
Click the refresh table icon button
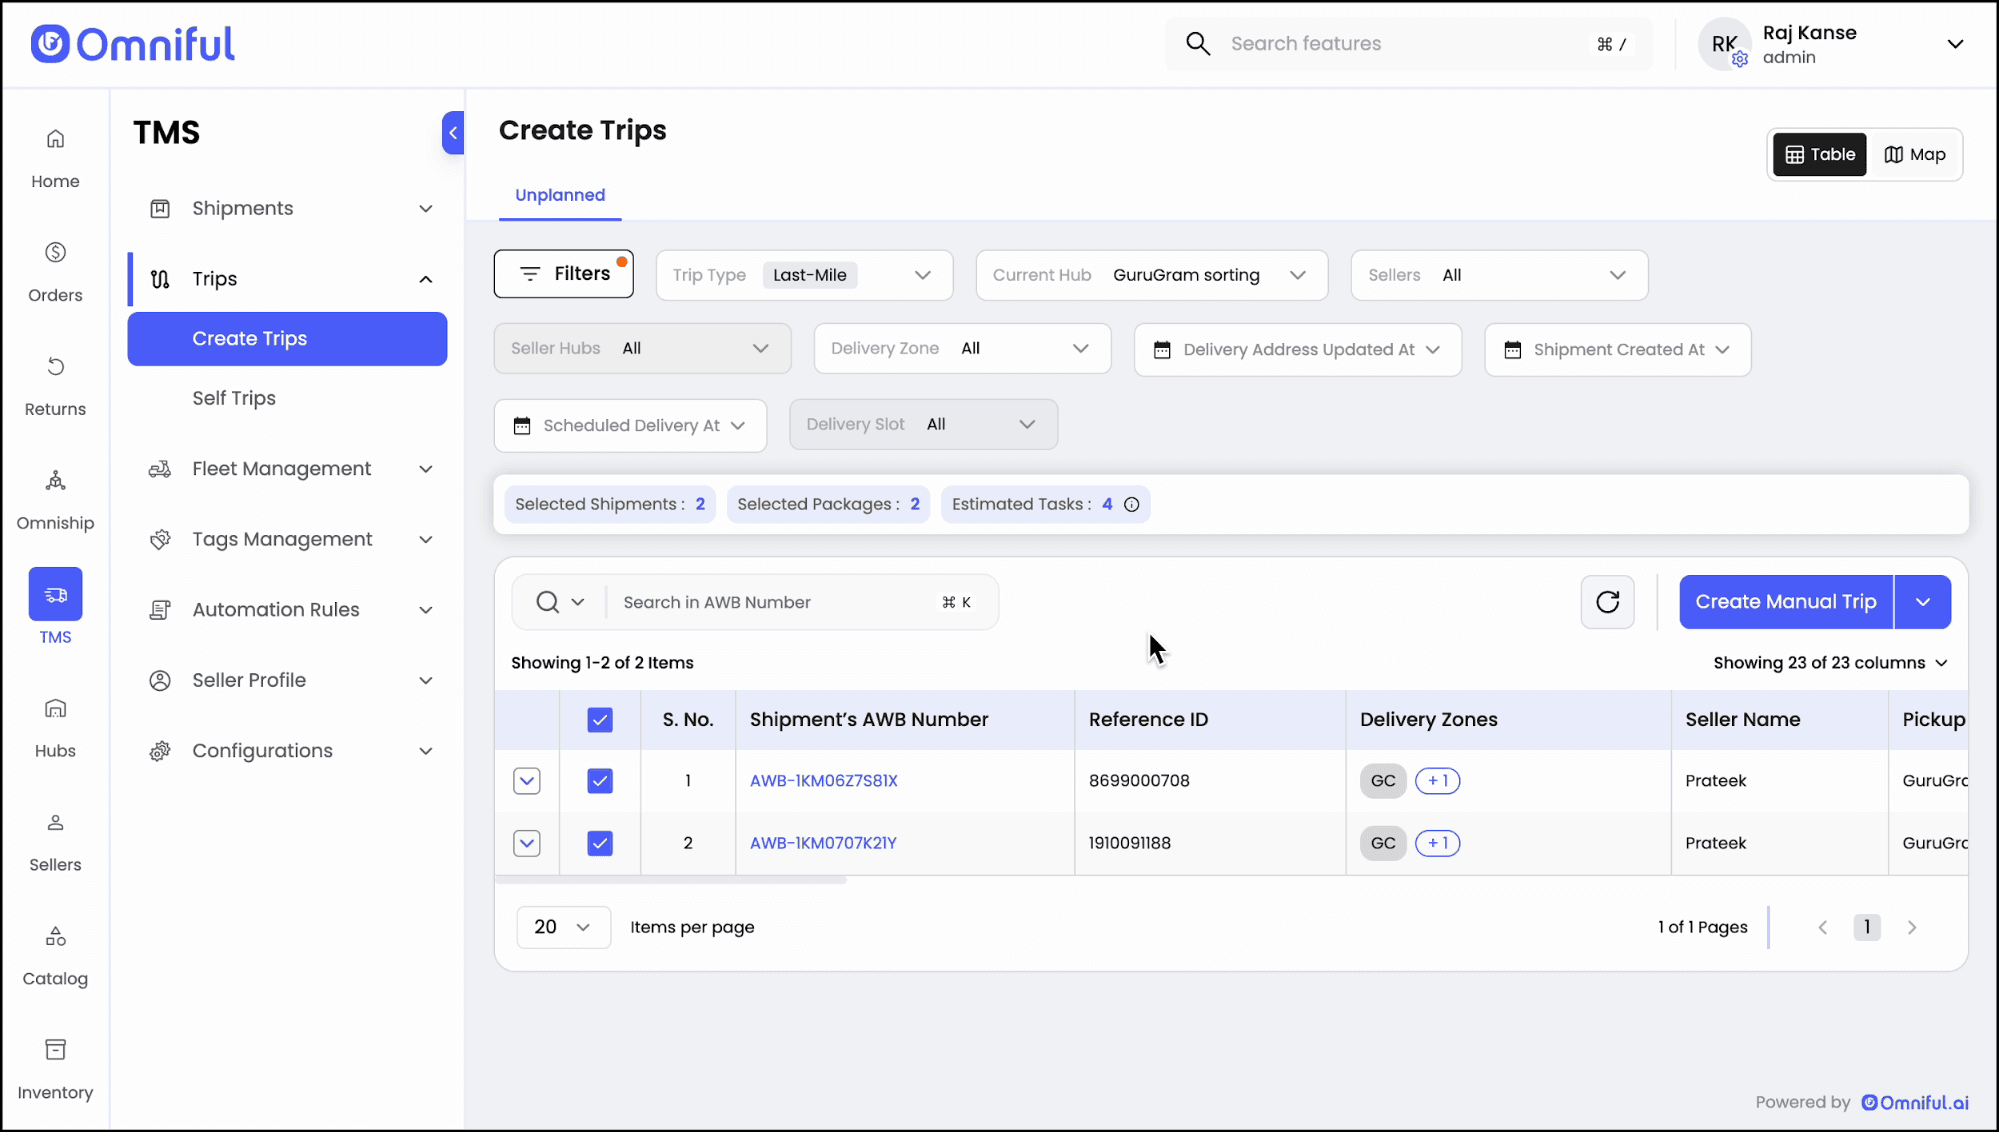(x=1607, y=602)
